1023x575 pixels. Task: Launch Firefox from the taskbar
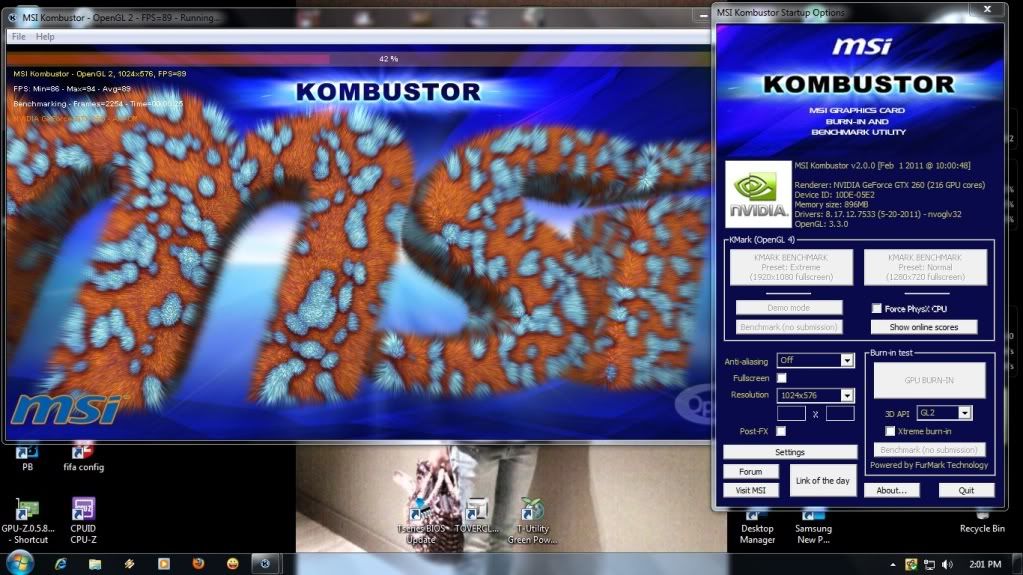[198, 563]
